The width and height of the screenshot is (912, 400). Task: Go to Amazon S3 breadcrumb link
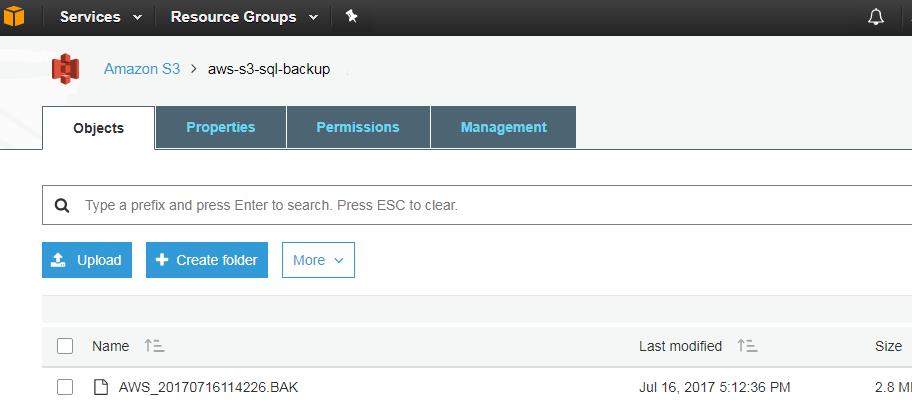(142, 70)
